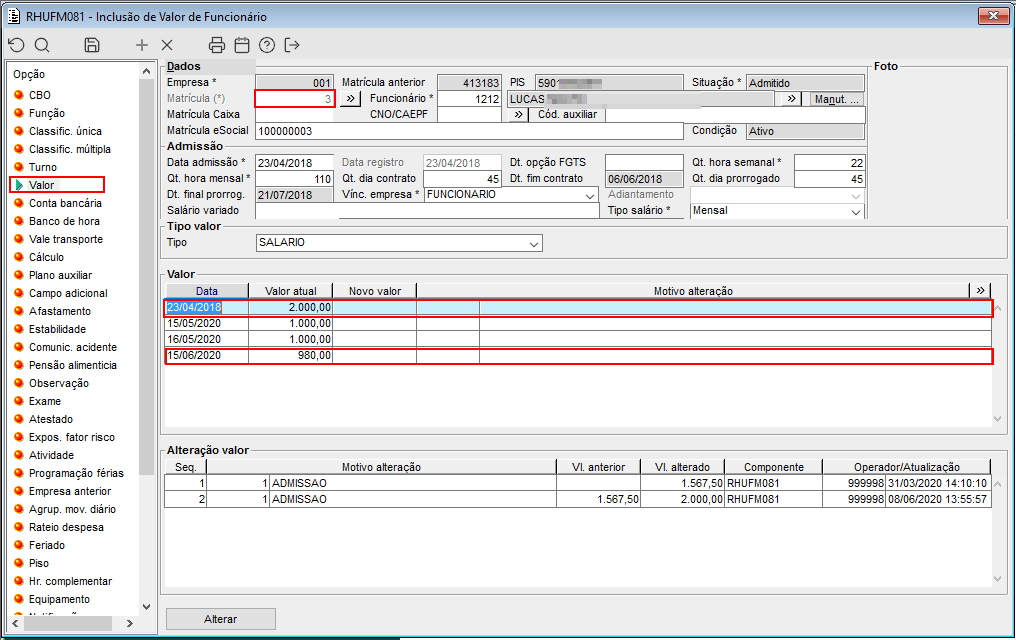This screenshot has height=640, width=1016.
Task: Click the exit door toolbar icon
Action: 292,45
